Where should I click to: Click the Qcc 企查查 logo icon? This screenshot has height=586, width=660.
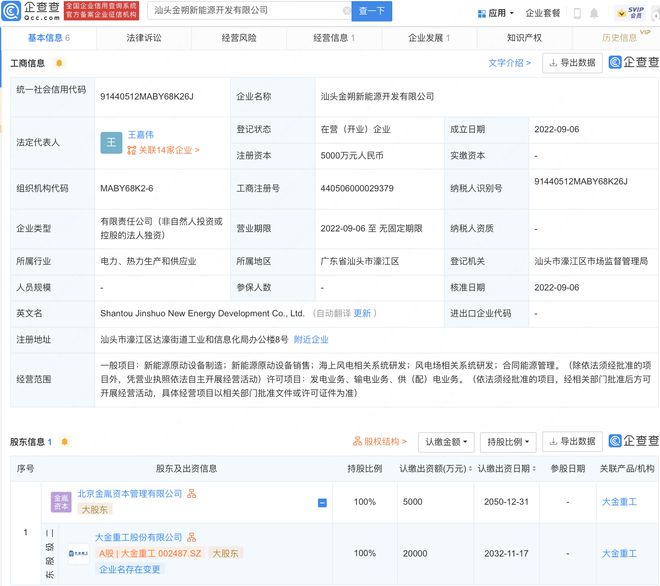click(11, 11)
